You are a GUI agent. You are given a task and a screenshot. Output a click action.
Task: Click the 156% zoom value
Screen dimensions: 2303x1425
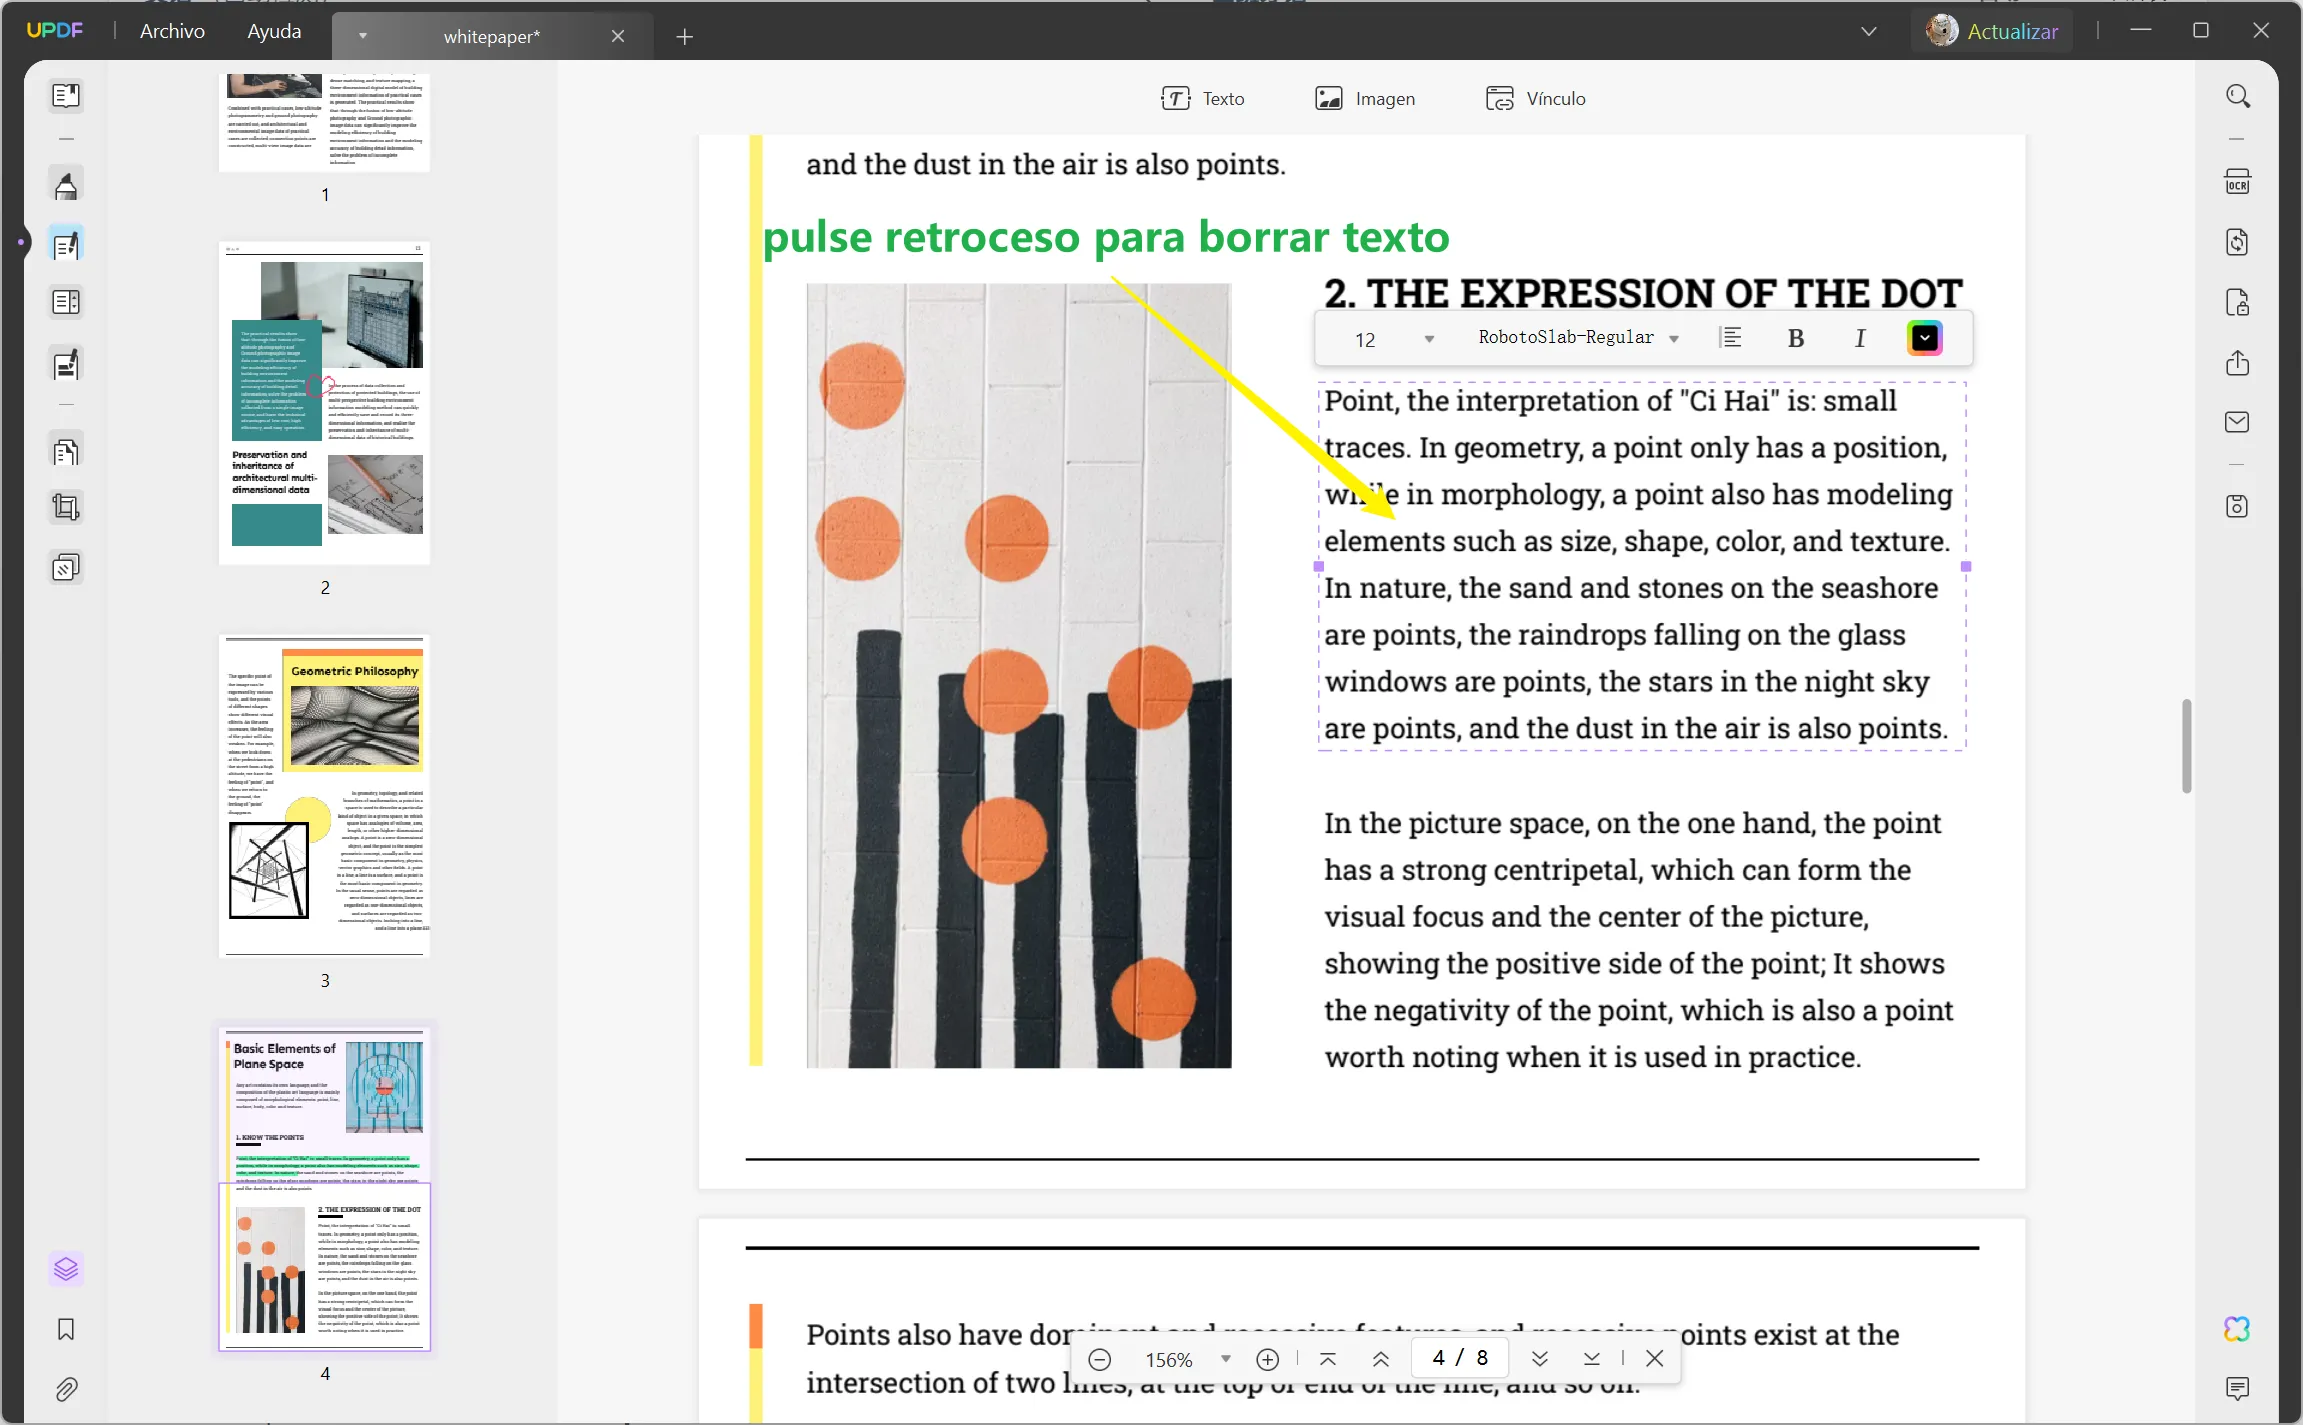click(x=1168, y=1360)
